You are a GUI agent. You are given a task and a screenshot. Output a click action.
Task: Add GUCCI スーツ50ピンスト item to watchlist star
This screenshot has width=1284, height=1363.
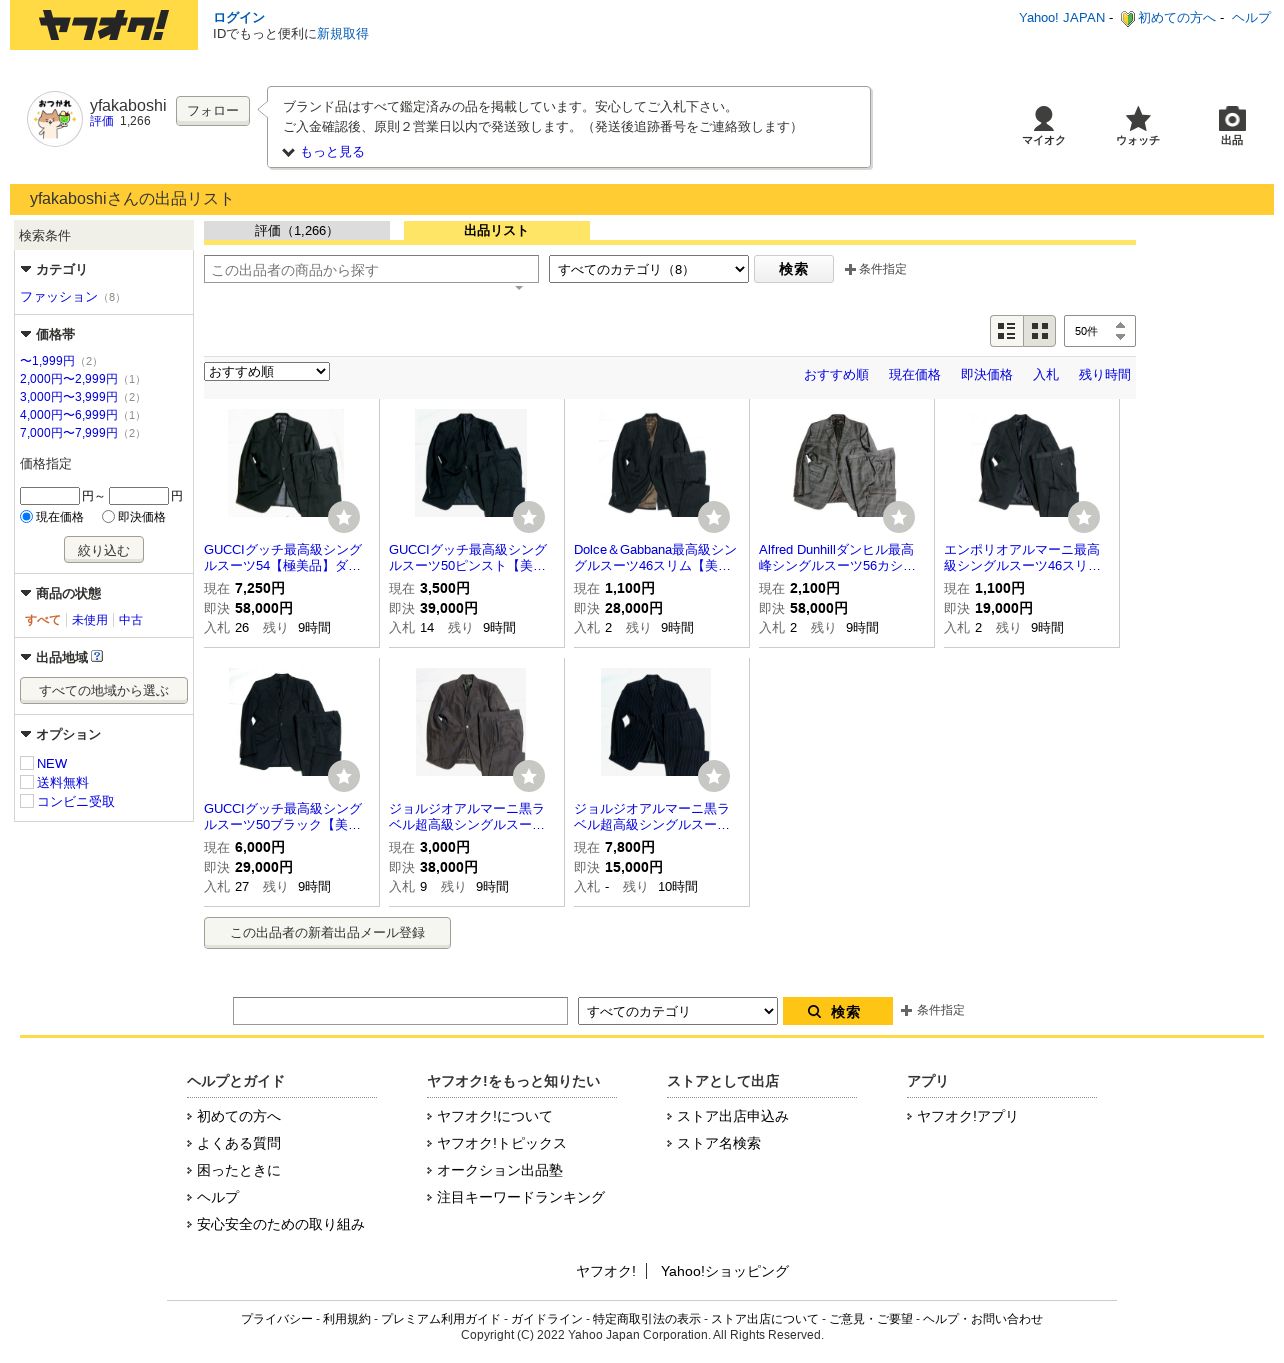(x=529, y=517)
